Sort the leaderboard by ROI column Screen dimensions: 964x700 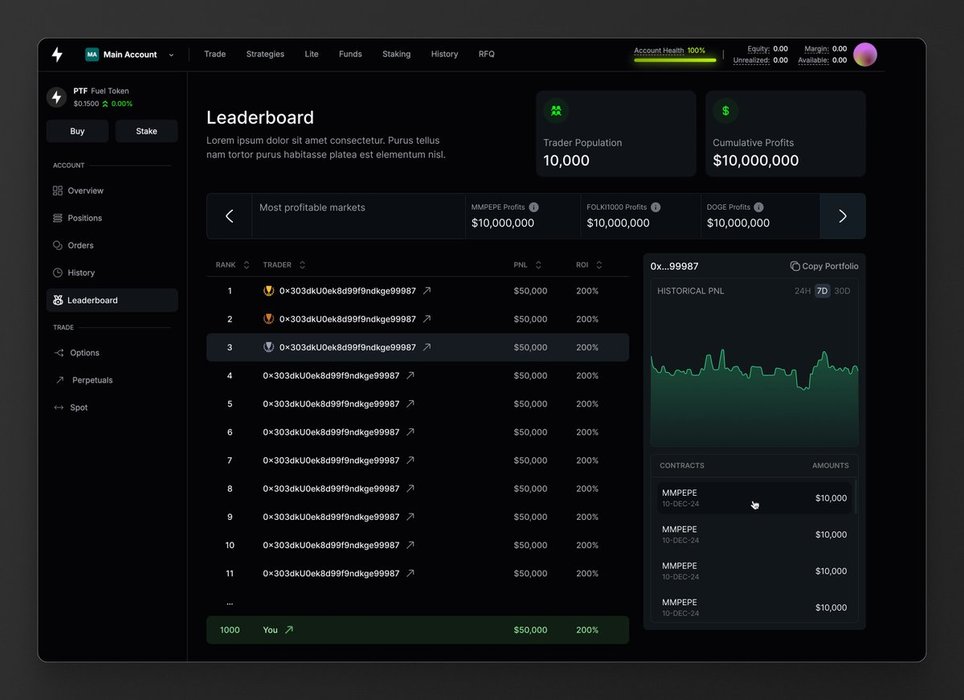coord(599,265)
